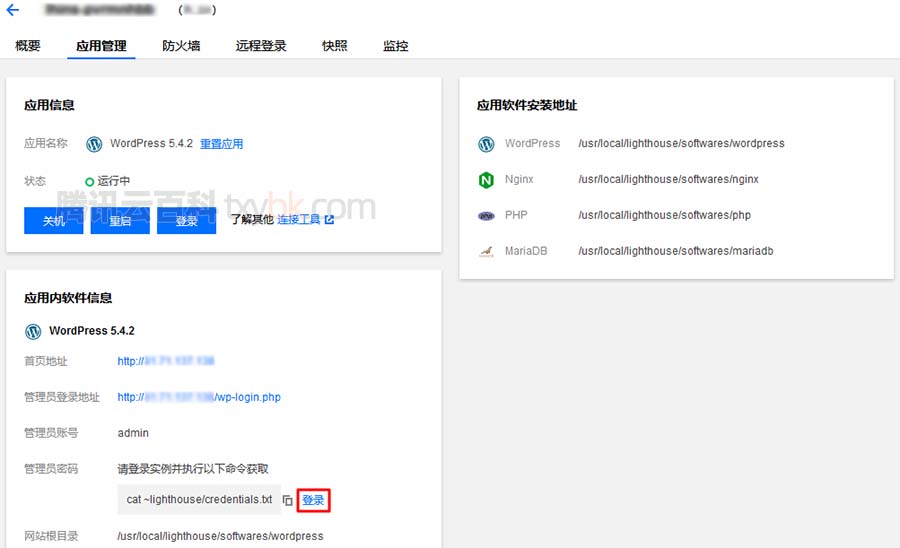Image resolution: width=900 pixels, height=548 pixels.
Task: Click the MariaDB seal icon
Action: click(486, 251)
